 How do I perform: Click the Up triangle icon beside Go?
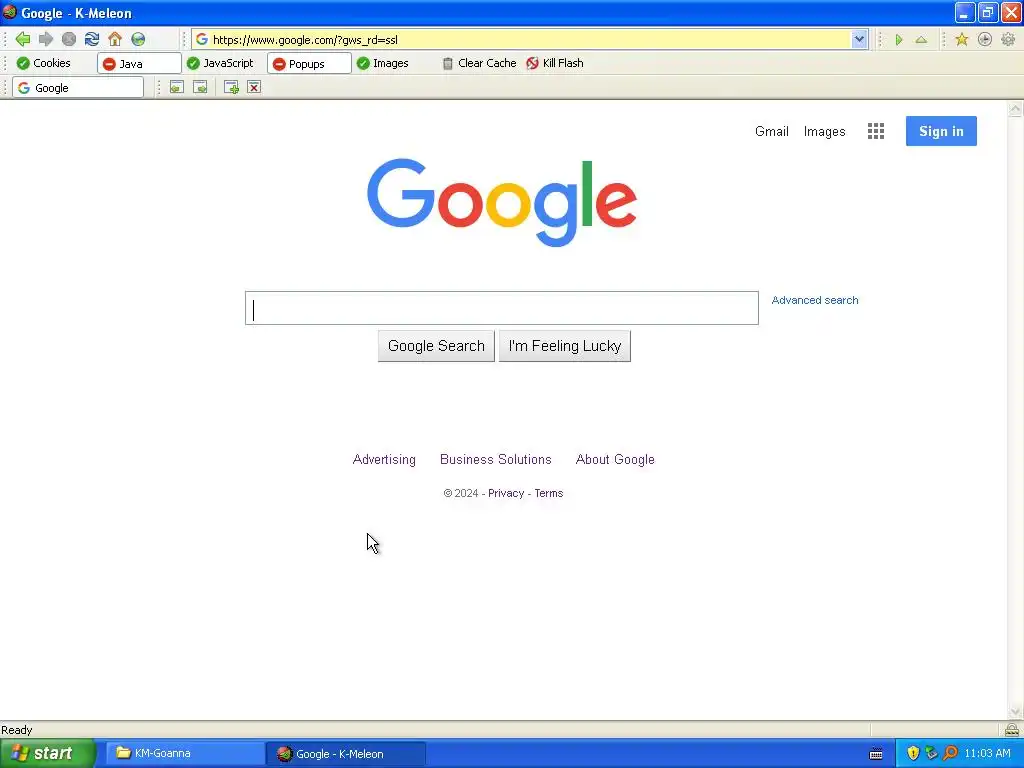pyautogui.click(x=921, y=40)
